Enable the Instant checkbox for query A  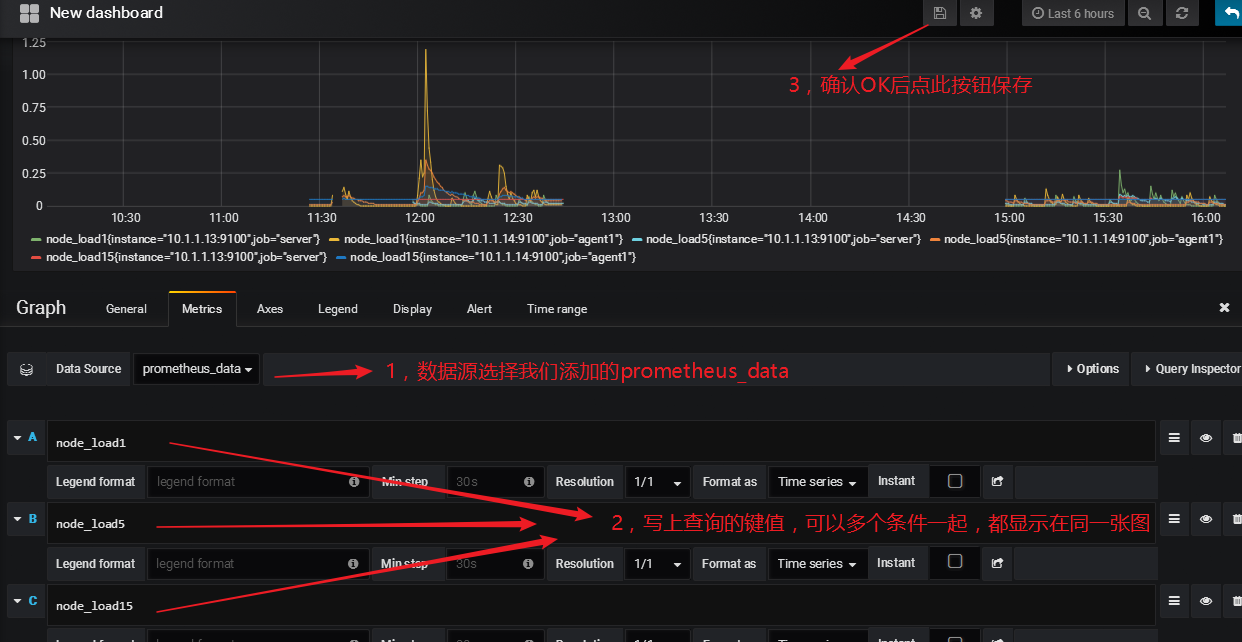tap(955, 481)
